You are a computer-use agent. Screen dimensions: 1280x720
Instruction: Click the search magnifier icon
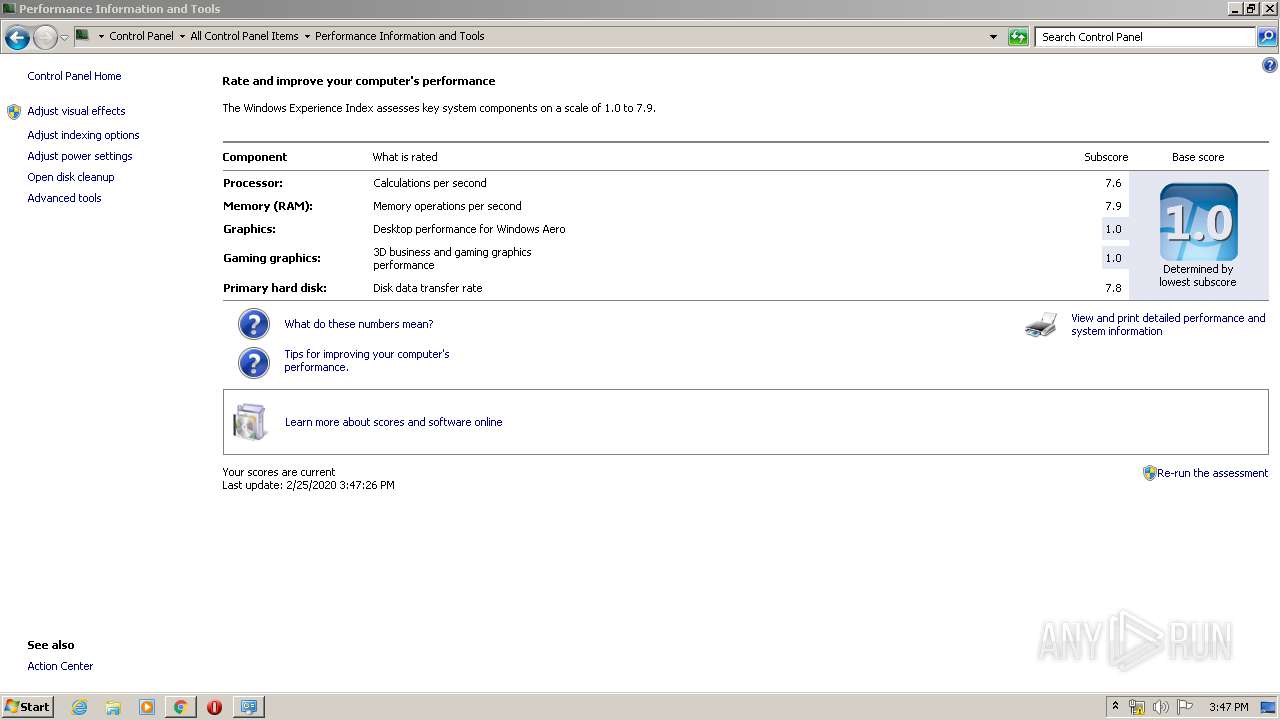point(1267,37)
